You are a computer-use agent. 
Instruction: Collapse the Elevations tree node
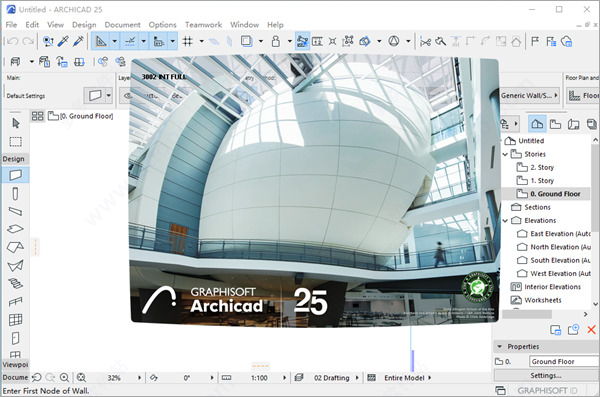pos(505,221)
